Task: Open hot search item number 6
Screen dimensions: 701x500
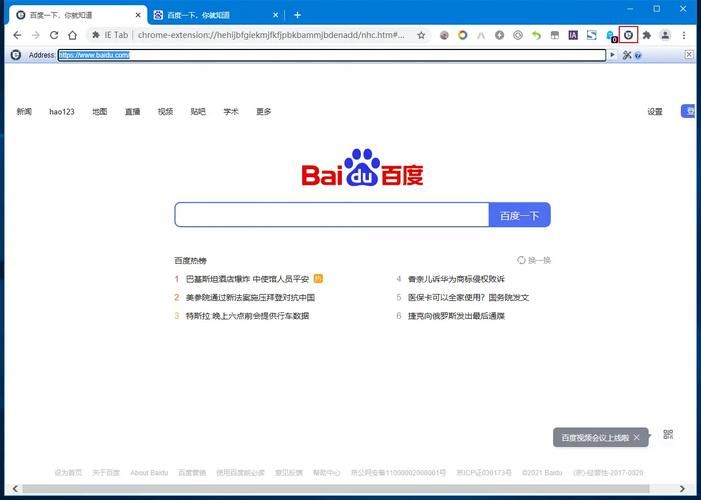Action: pyautogui.click(x=456, y=316)
